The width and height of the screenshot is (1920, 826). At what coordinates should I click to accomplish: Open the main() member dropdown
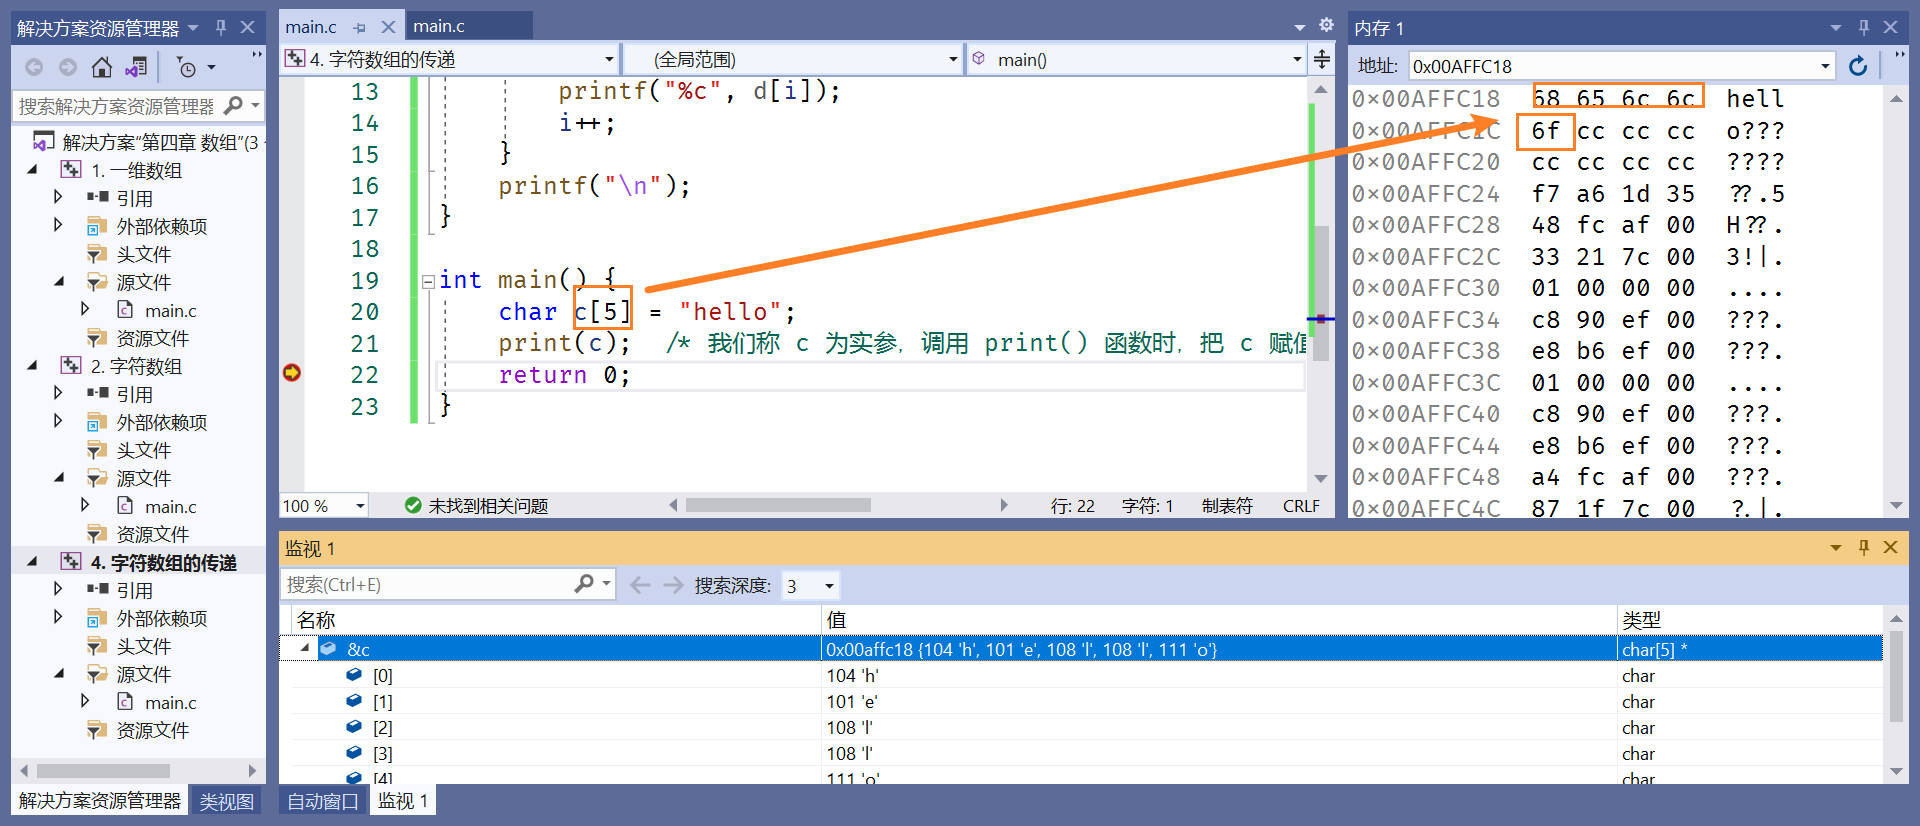pos(1297,59)
